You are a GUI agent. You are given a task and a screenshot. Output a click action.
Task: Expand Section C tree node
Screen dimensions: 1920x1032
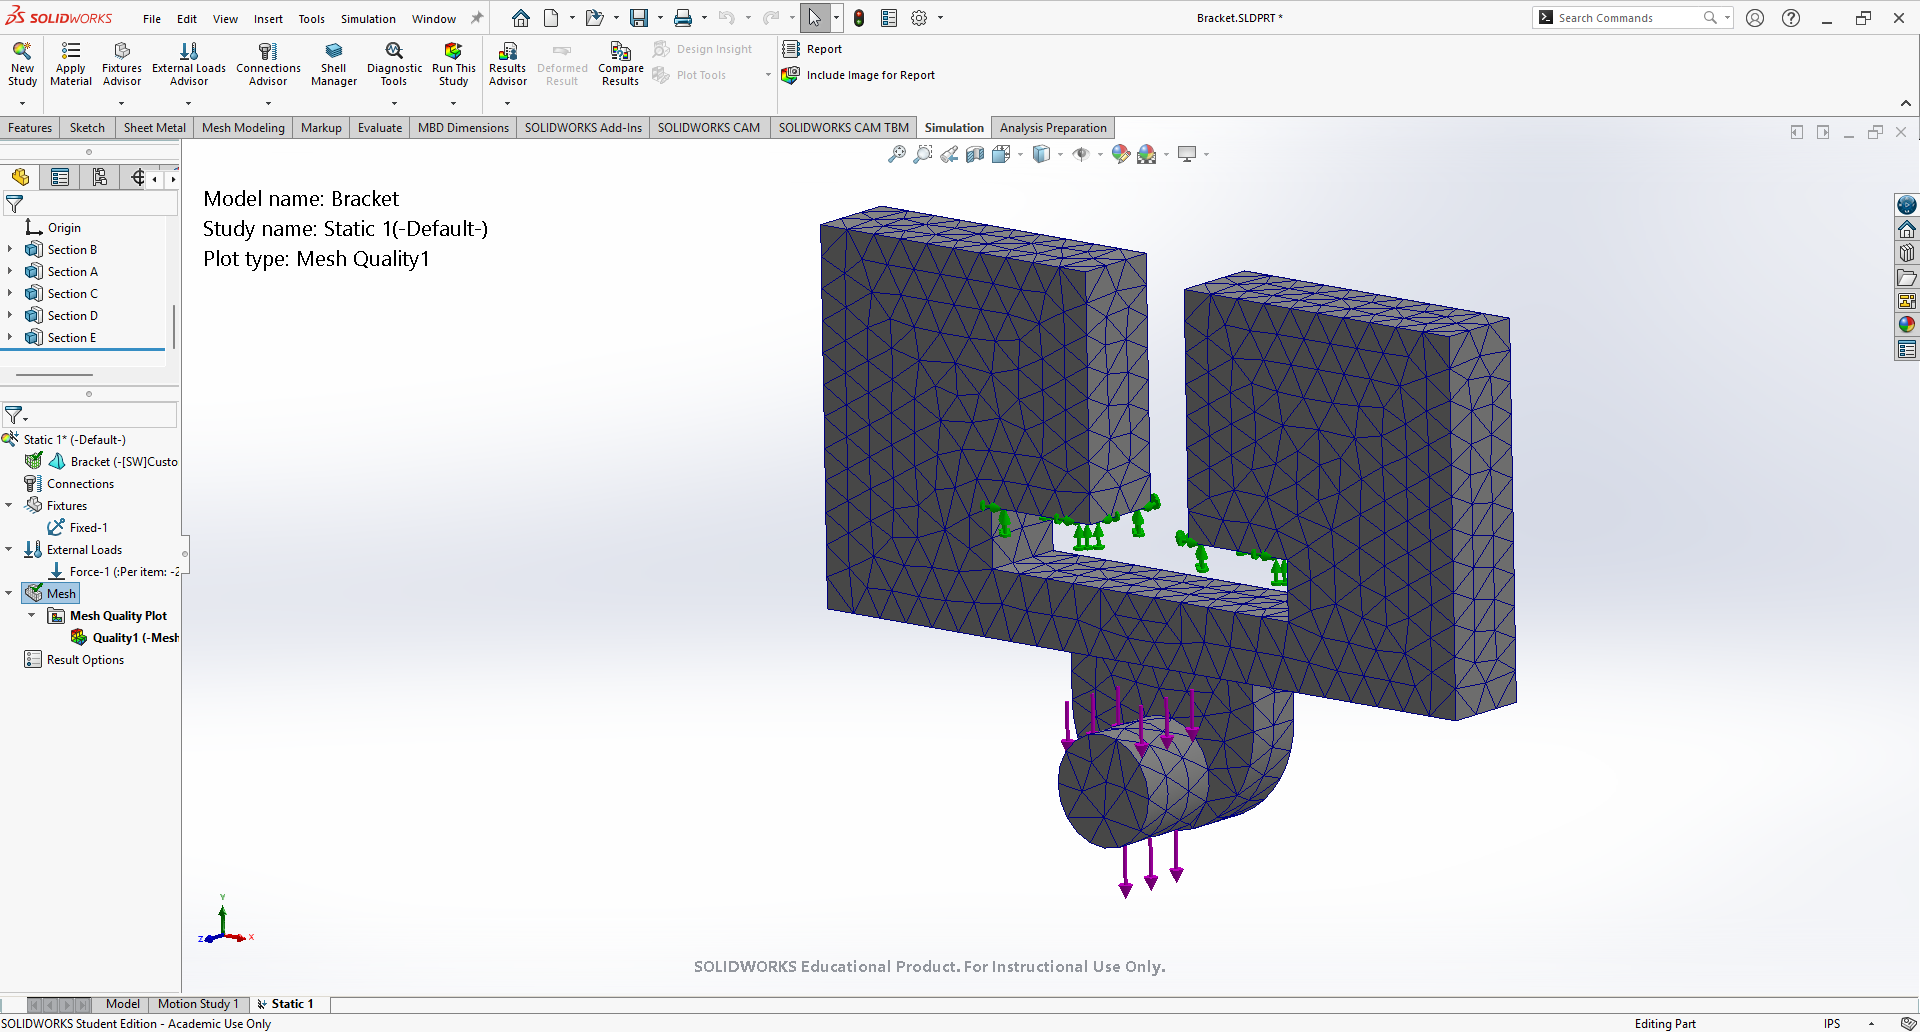coord(10,294)
